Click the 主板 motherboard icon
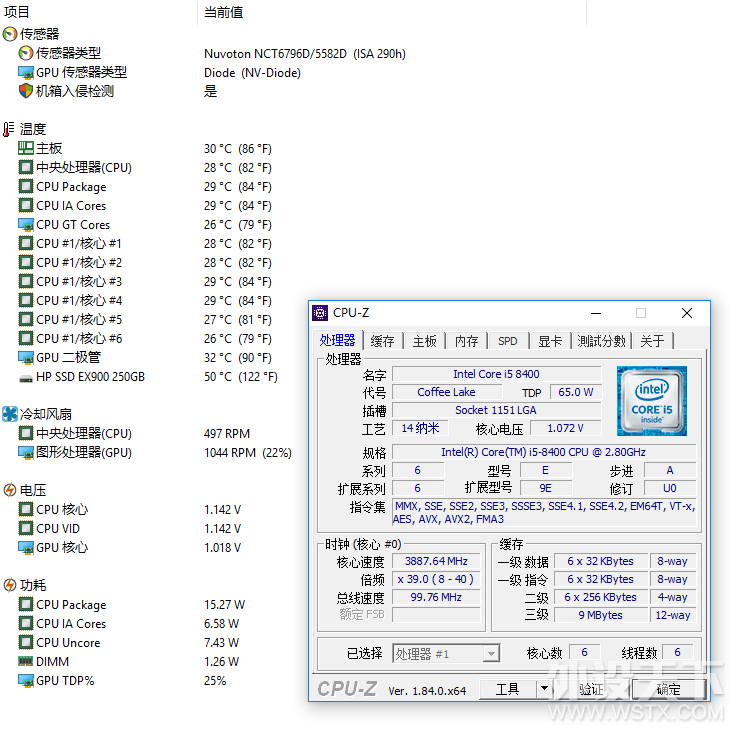 click(26, 148)
